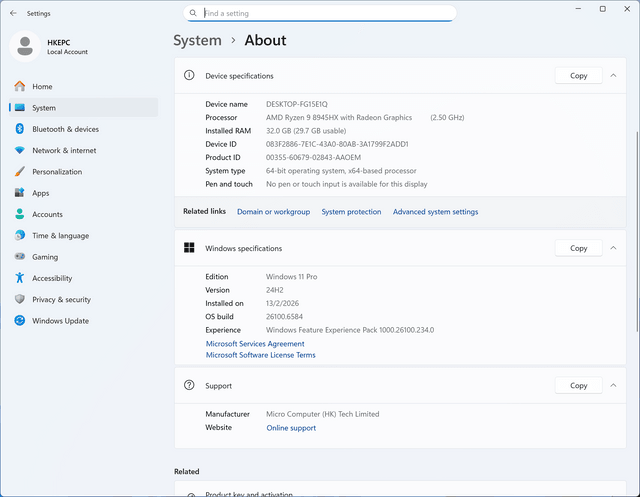
Task: Collapse the Support section chevron
Action: point(613,385)
